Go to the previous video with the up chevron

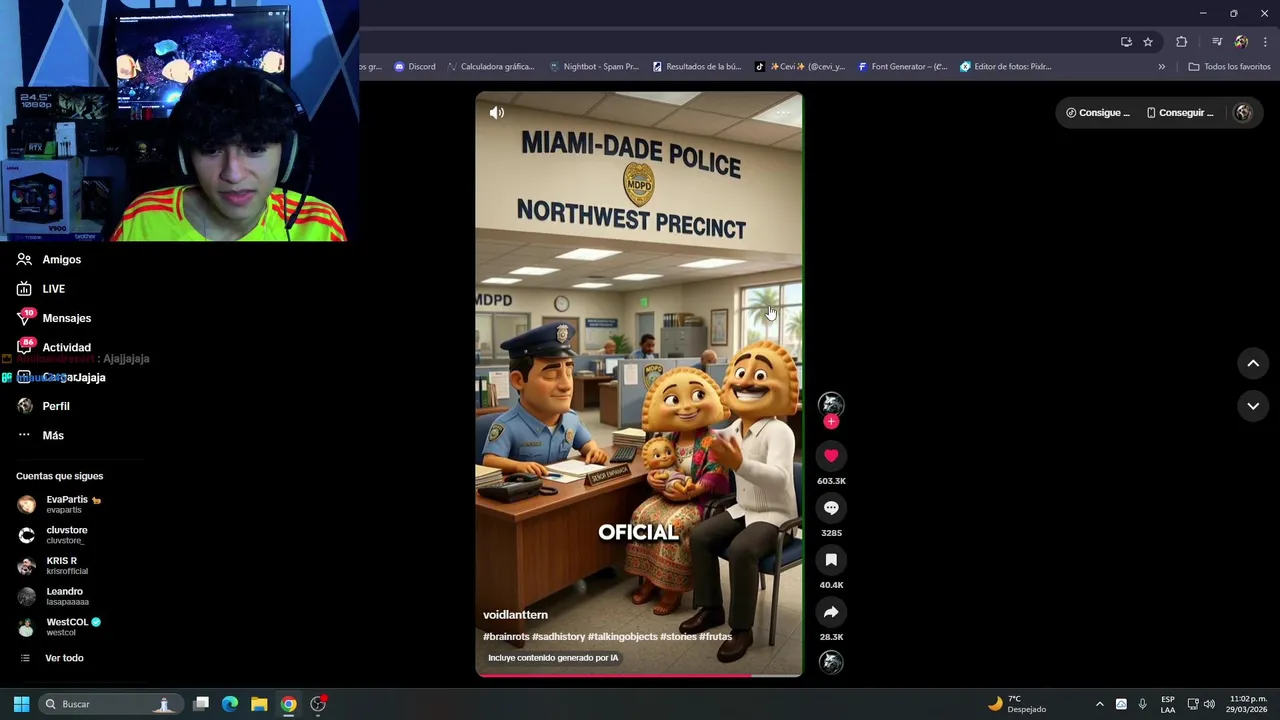point(1253,364)
